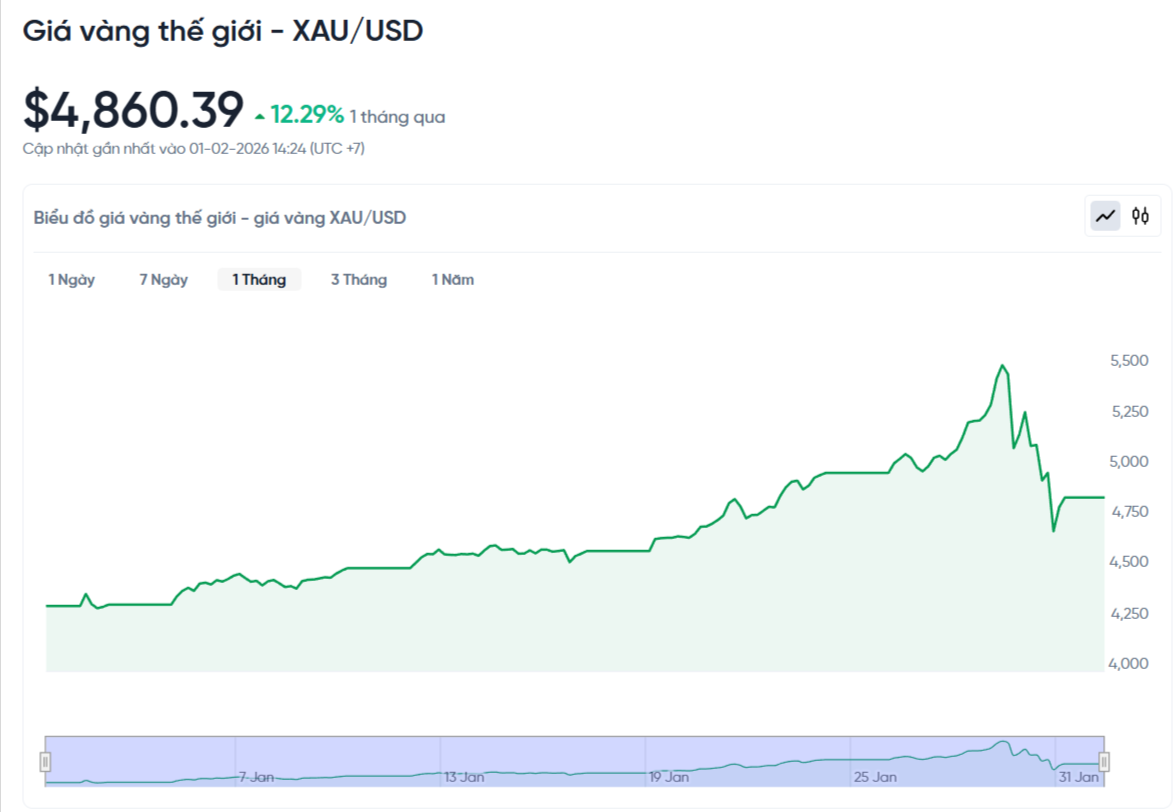Switch to the "3 Tháng" range

pos(358,279)
